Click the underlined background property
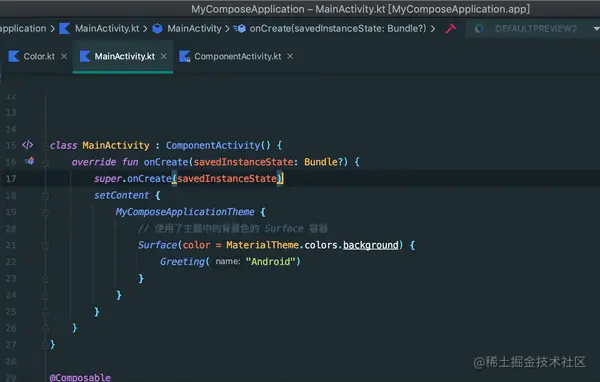 [x=370, y=245]
